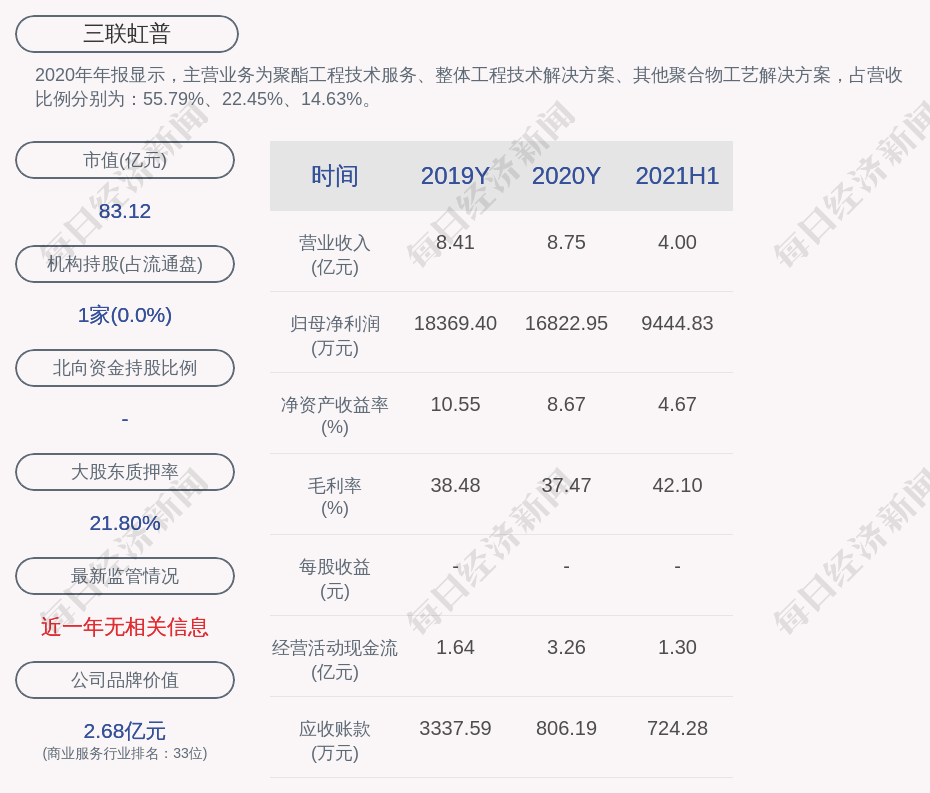Click the 2020年年报显示 description paragraph
This screenshot has height=793, width=930.
[469, 87]
